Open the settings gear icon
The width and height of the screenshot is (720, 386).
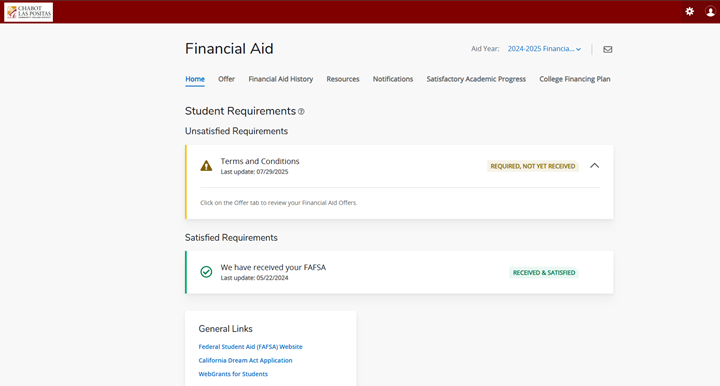point(689,11)
